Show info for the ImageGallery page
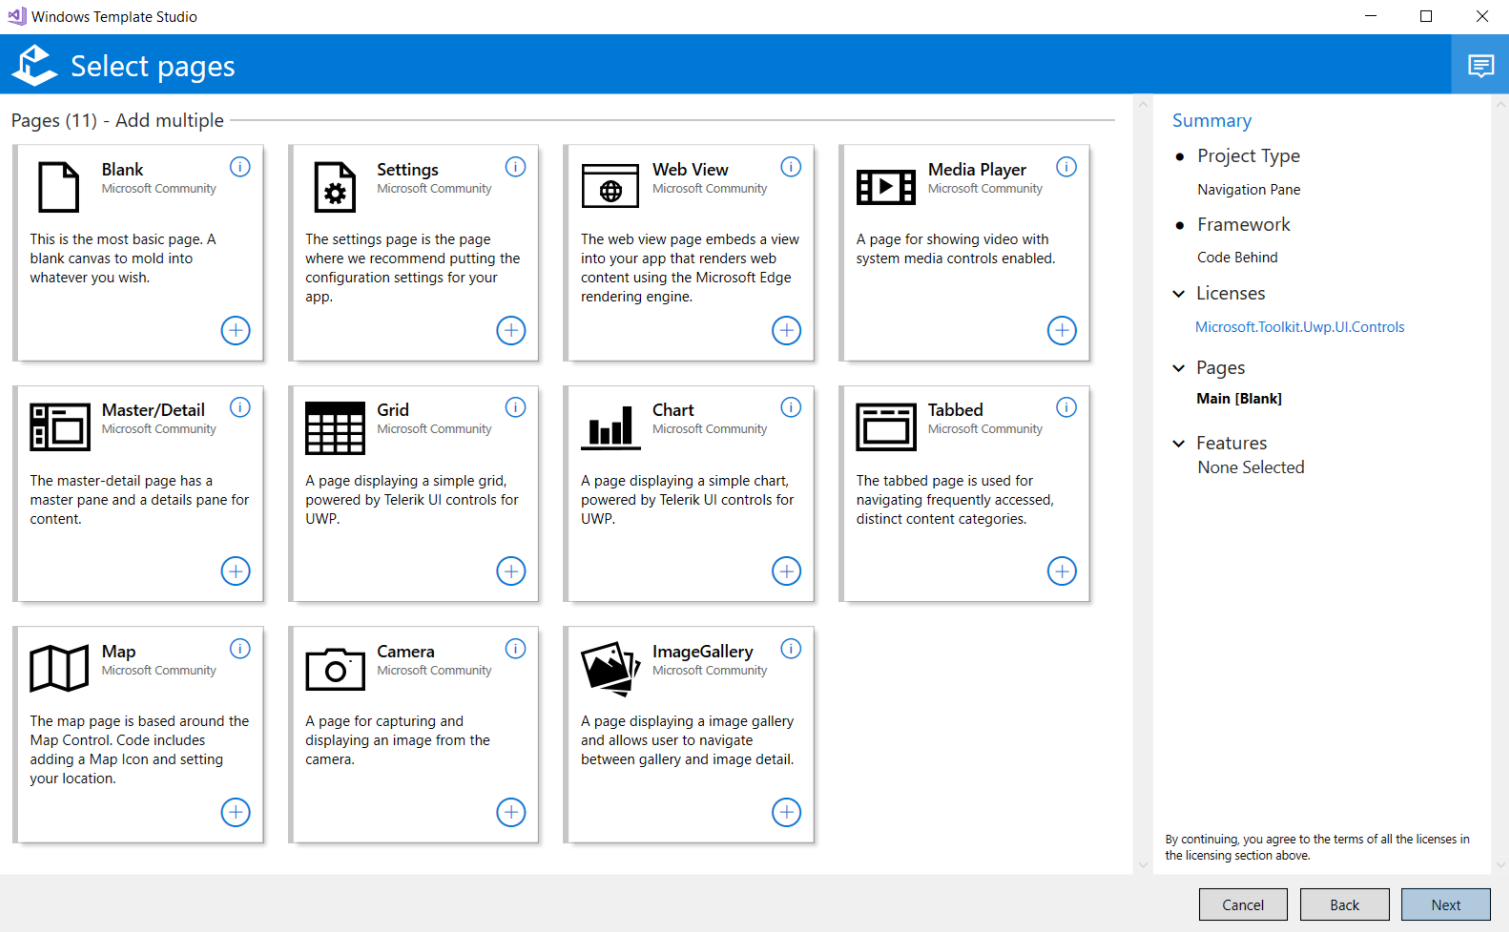Viewport: 1509px width, 932px height. pyautogui.click(x=791, y=649)
